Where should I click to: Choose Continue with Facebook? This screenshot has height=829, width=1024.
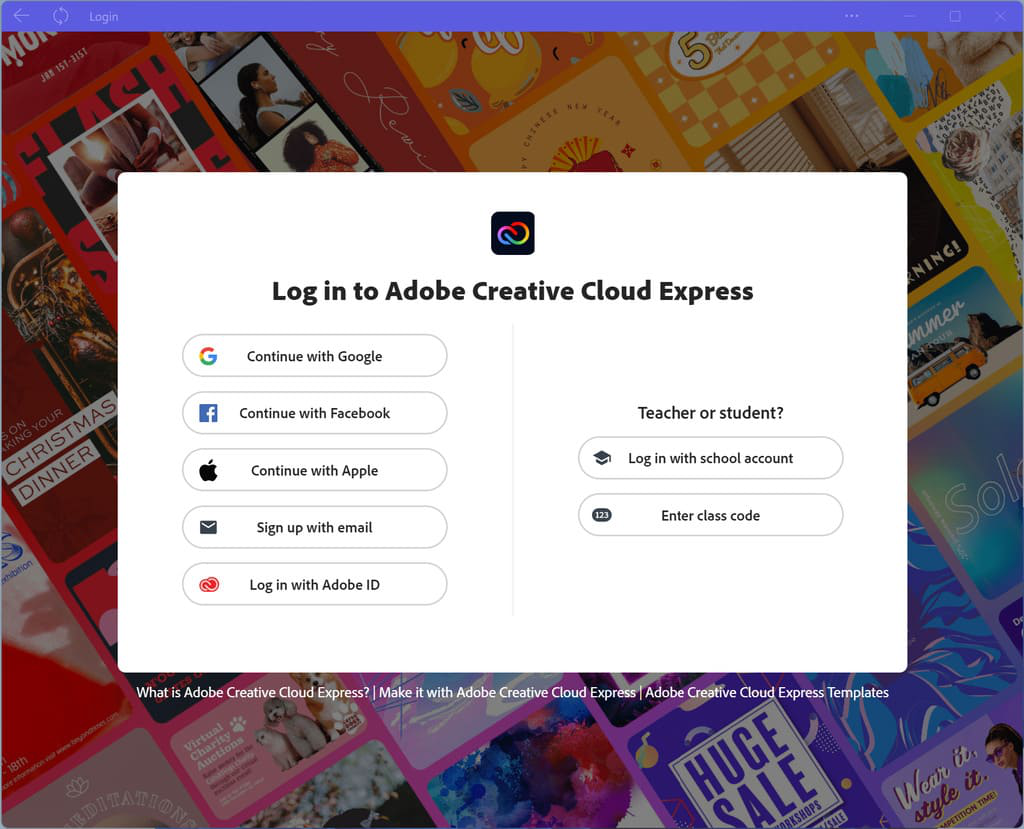(x=315, y=413)
